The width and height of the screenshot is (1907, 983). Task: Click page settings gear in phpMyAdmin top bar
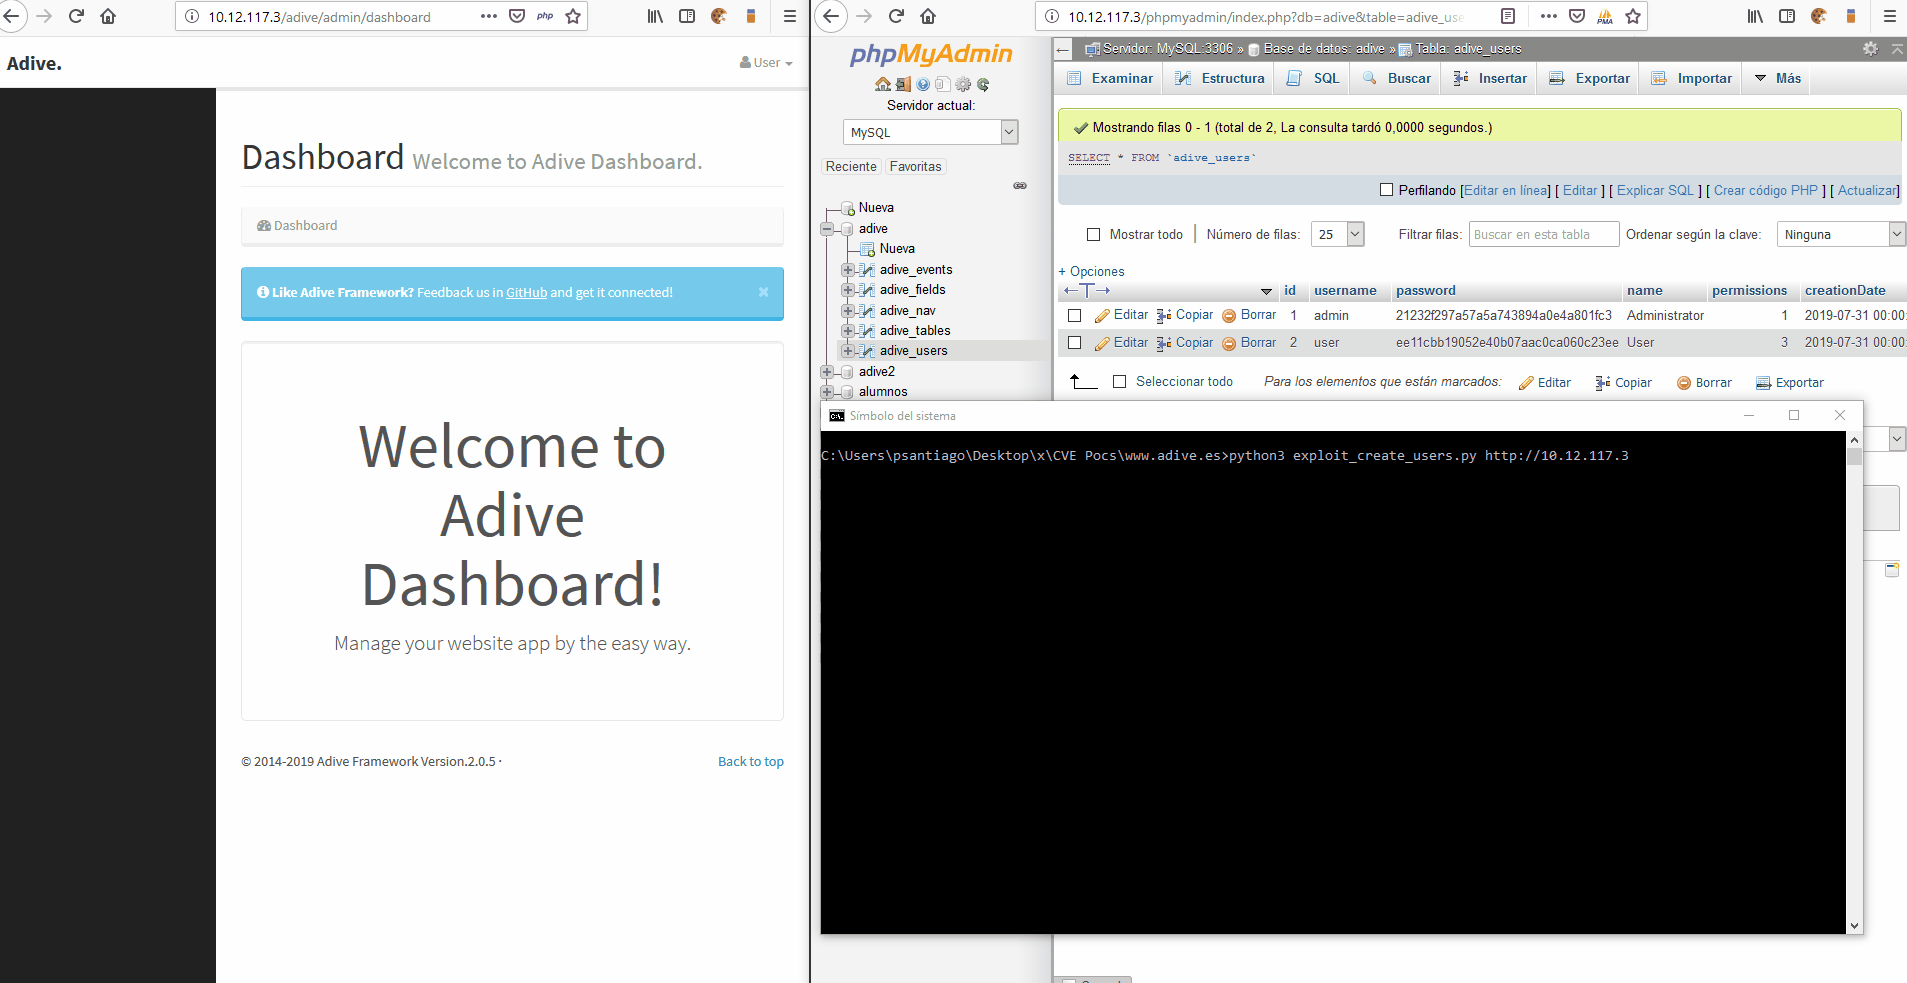click(1870, 48)
